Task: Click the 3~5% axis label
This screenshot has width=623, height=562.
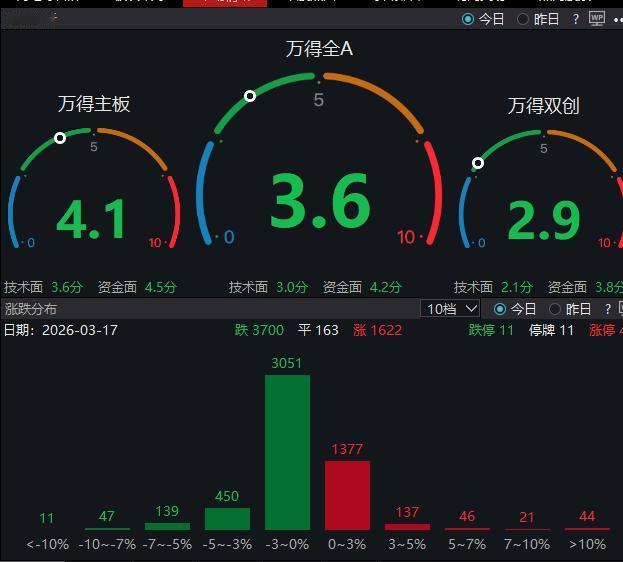Action: click(407, 544)
